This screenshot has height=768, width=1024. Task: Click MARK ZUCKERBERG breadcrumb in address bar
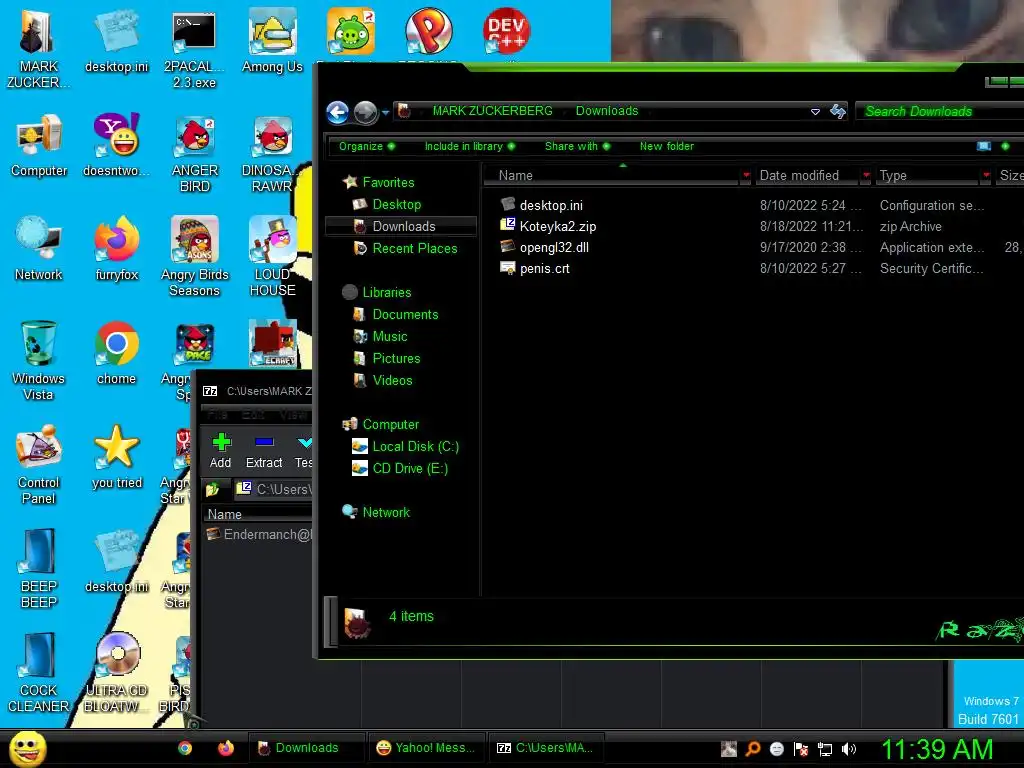[492, 111]
